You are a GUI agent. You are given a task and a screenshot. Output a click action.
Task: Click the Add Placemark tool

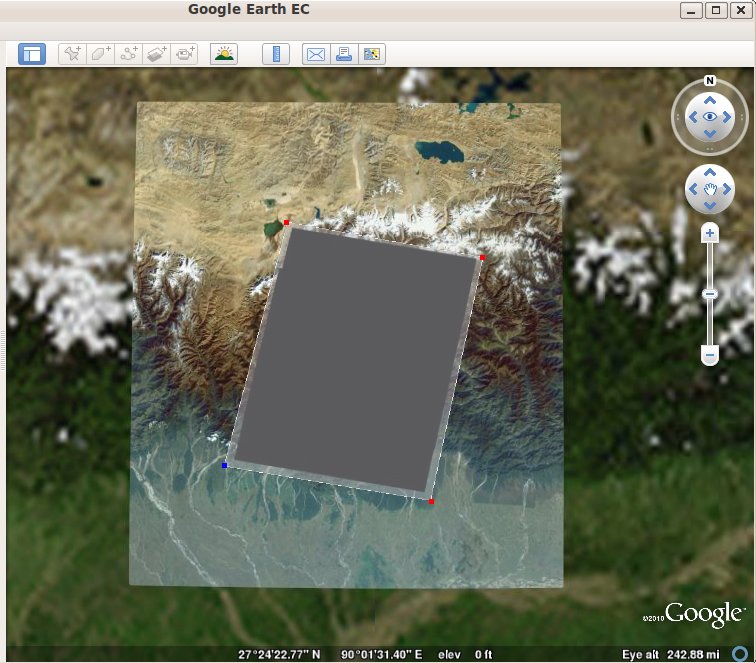tap(72, 54)
